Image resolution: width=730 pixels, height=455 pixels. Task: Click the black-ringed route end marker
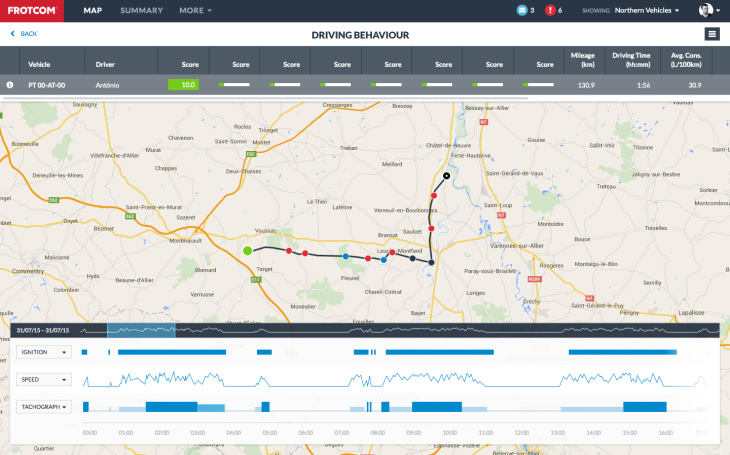(x=447, y=173)
